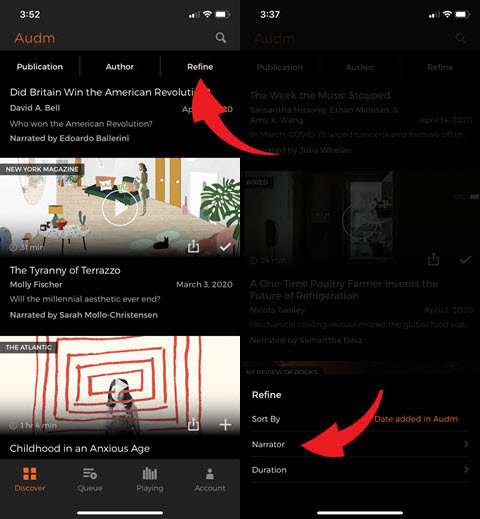This screenshot has width=480, height=519.
Task: Tap Wi-Fi icon in left status bar
Action: click(207, 14)
